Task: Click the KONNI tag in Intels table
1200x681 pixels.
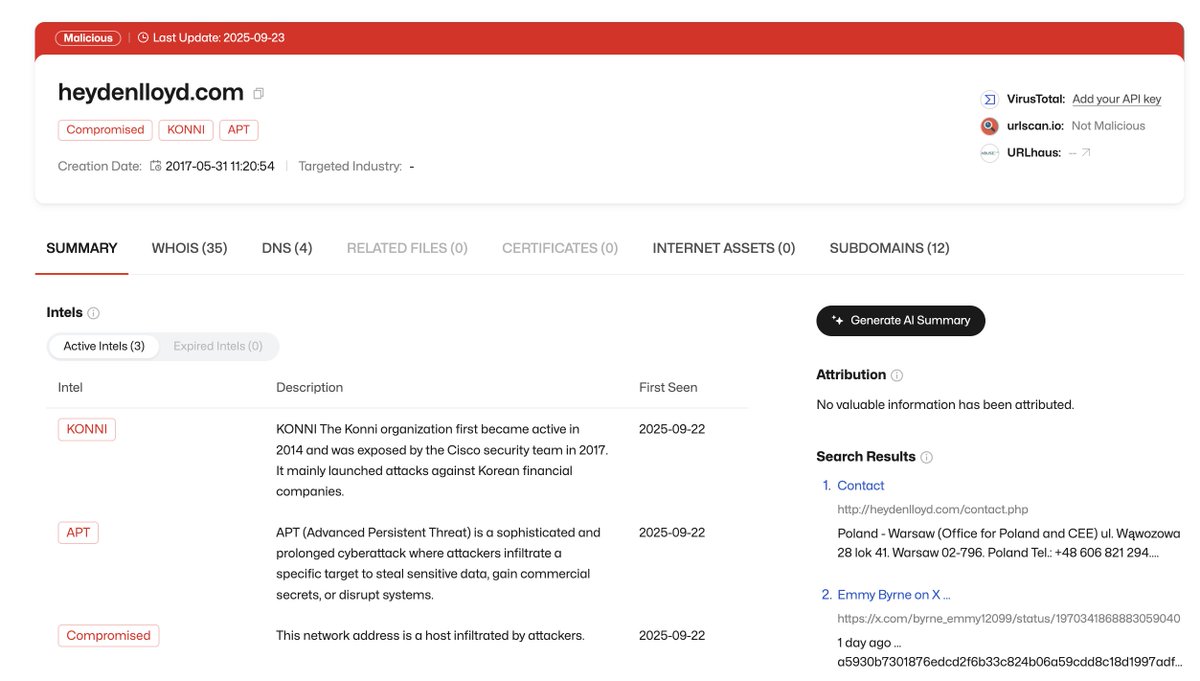Action: (x=87, y=429)
